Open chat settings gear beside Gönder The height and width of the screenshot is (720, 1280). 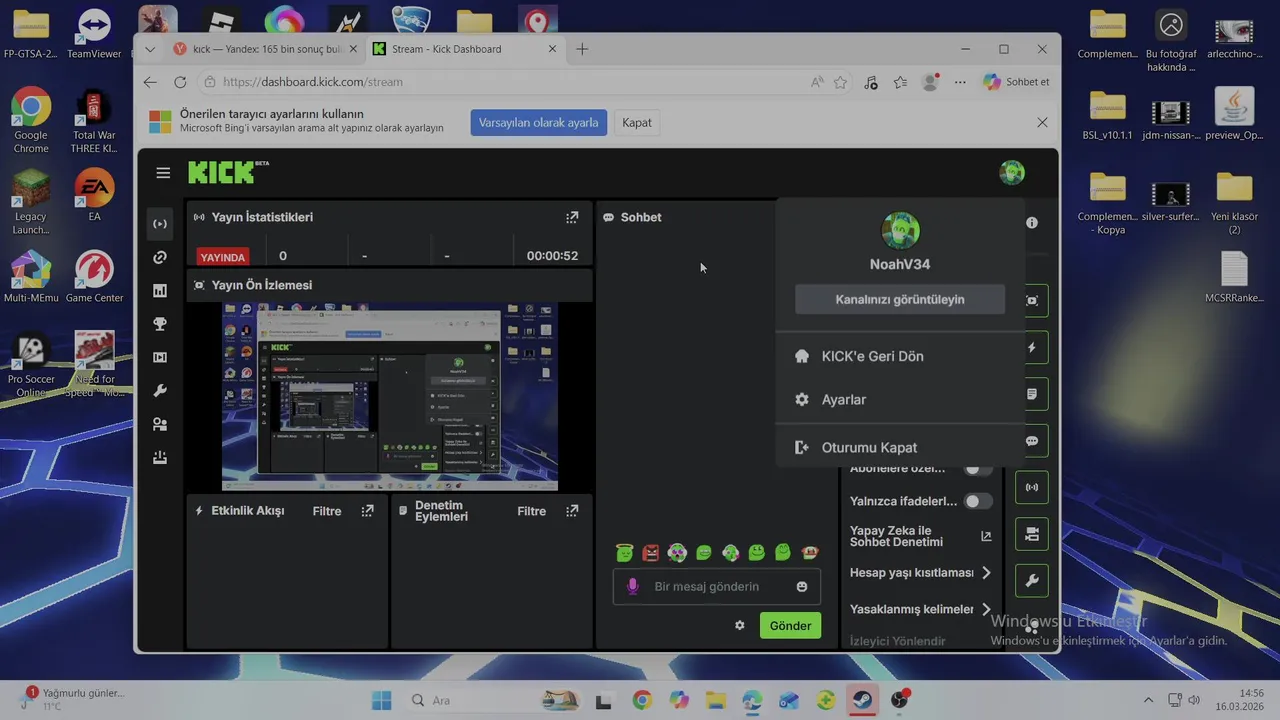coord(740,625)
